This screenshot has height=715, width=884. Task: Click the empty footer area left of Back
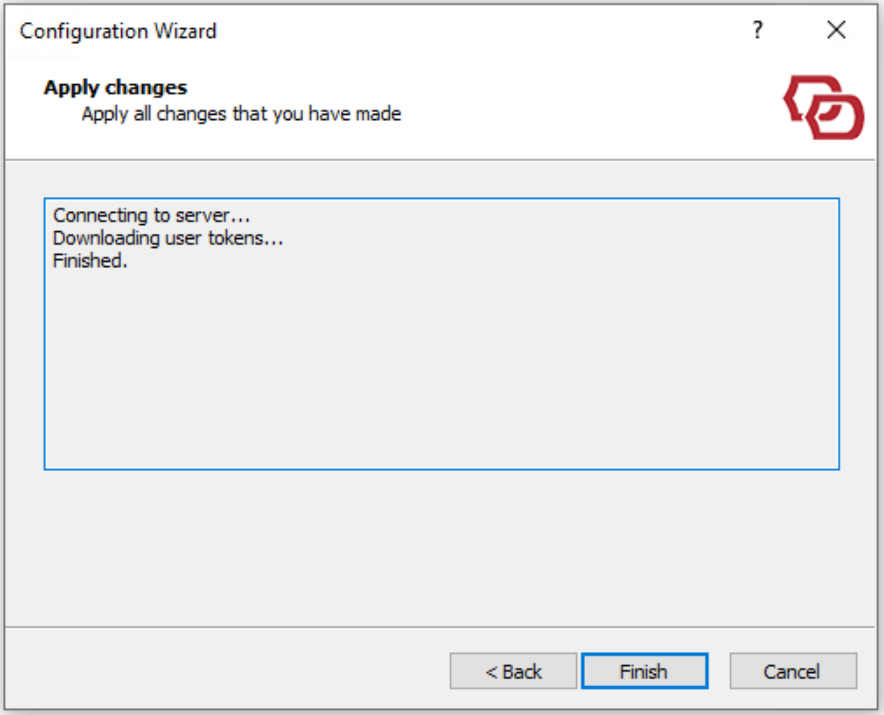pyautogui.click(x=220, y=672)
